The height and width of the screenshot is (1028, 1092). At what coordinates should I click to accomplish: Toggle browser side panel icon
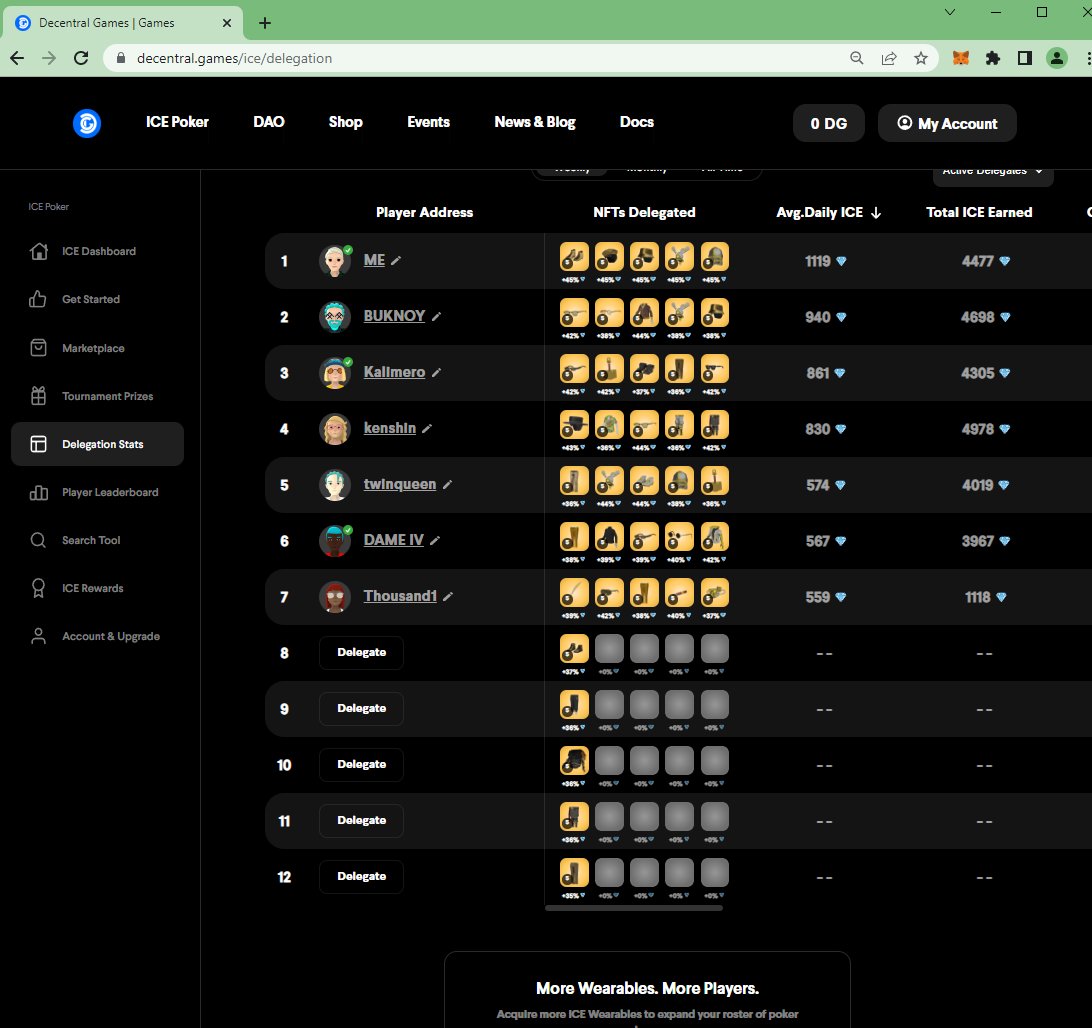click(1024, 58)
